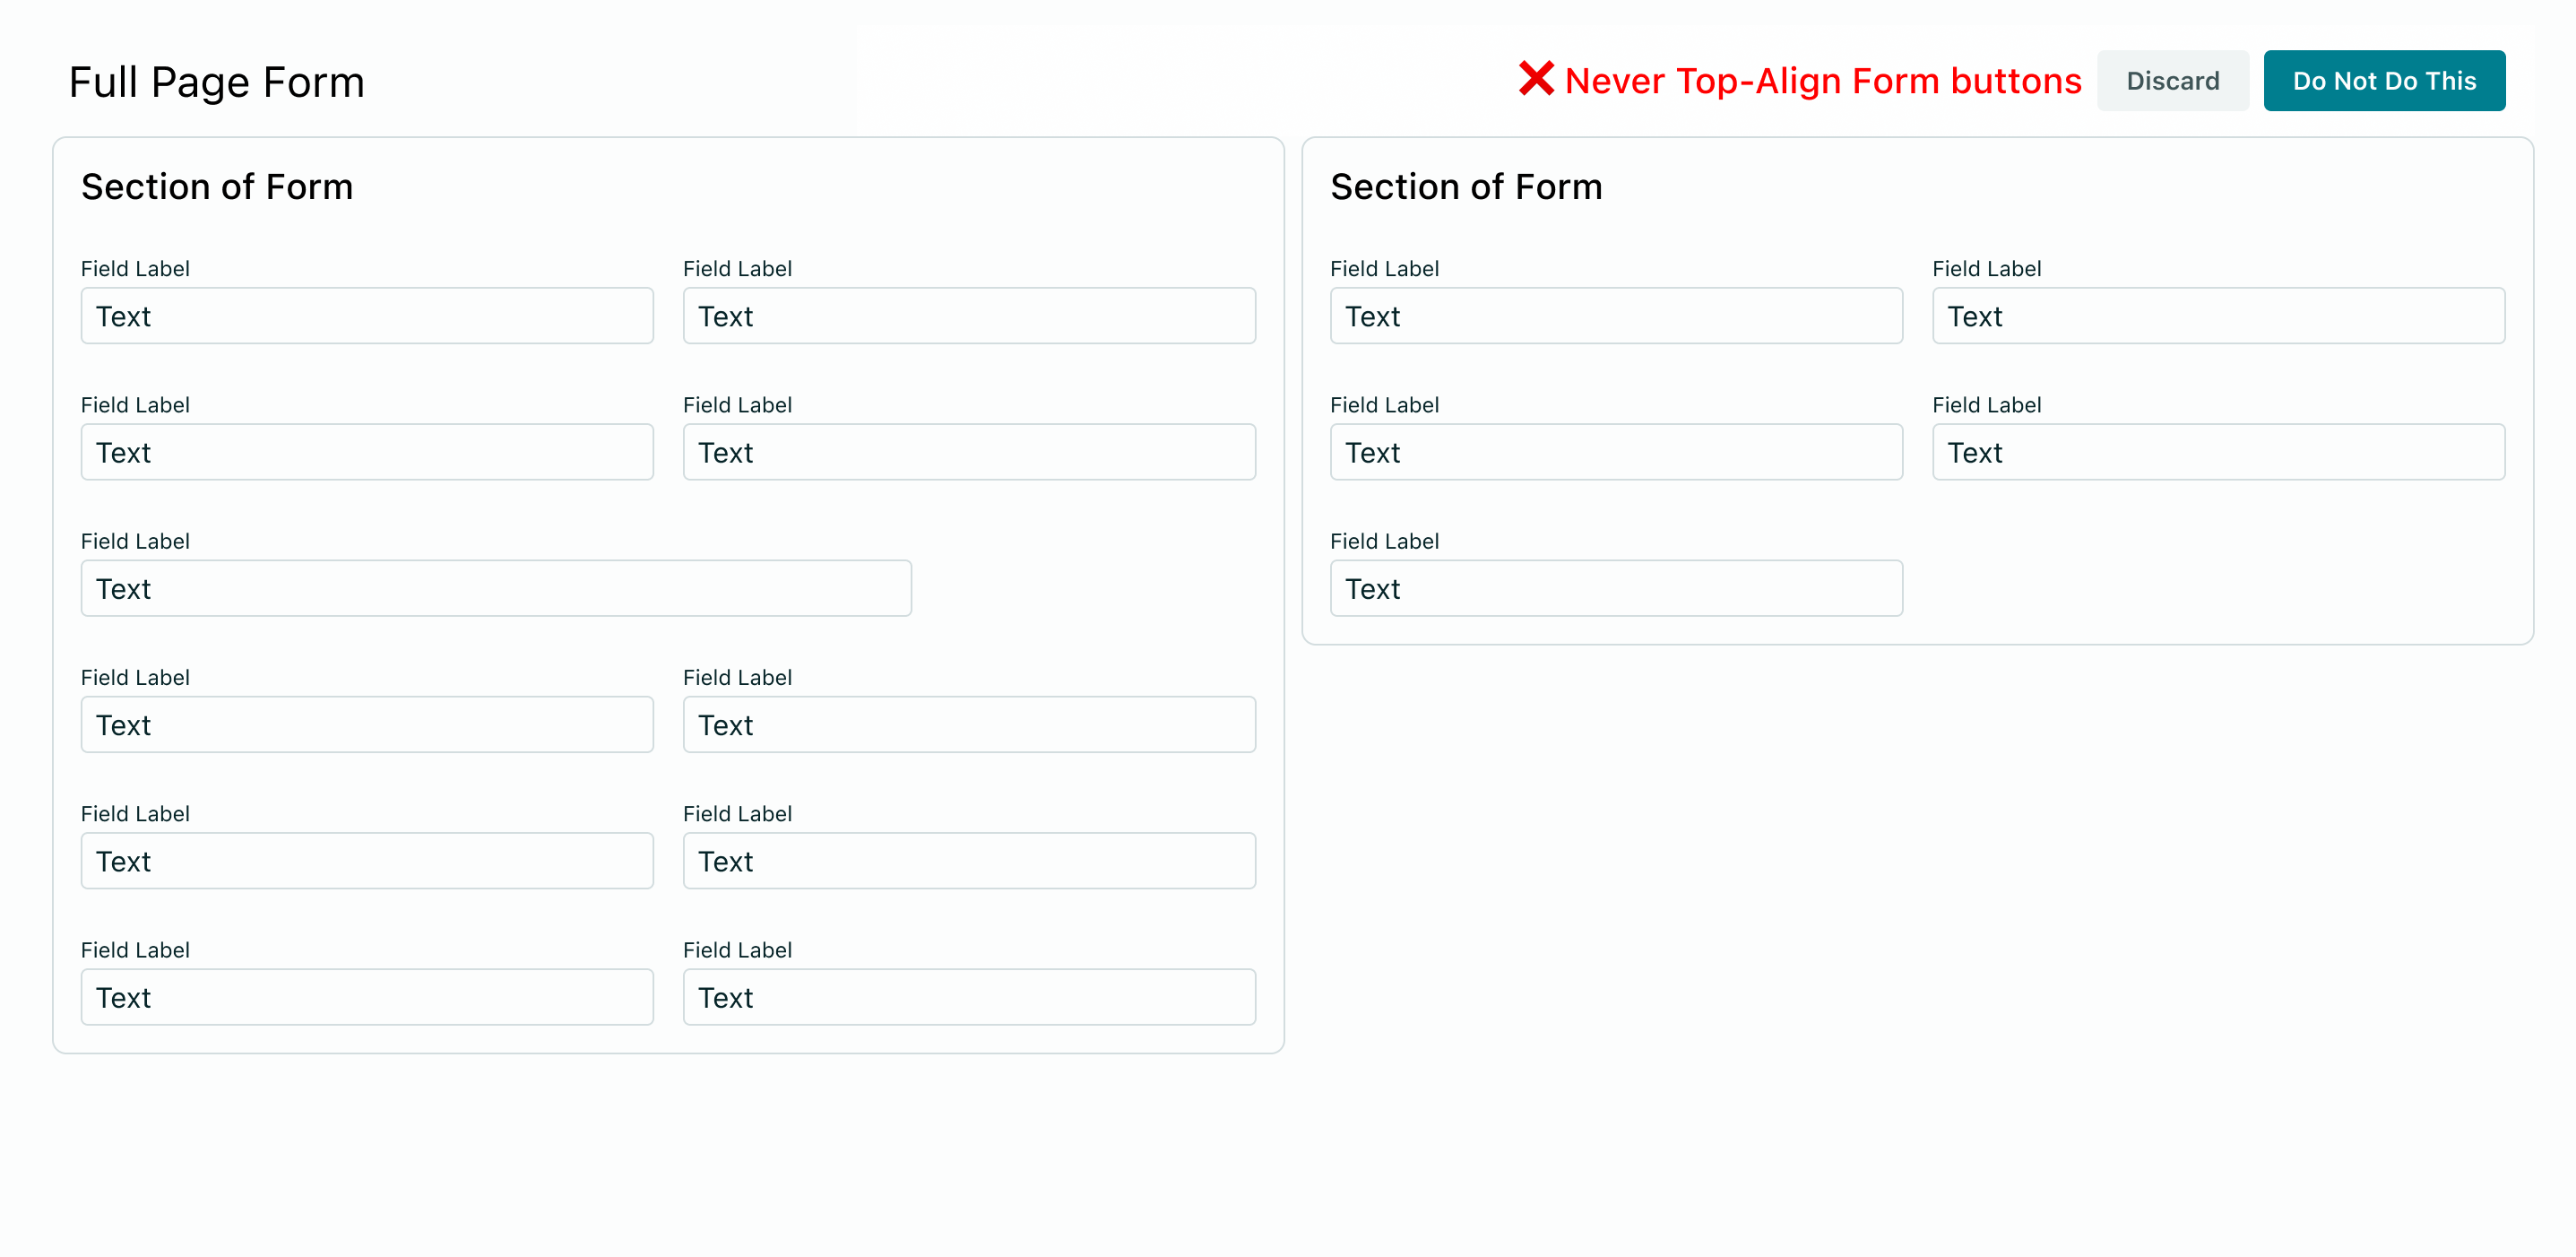Image resolution: width=2576 pixels, height=1257 pixels.
Task: Click second-row right field in right section
Action: coord(2218,452)
